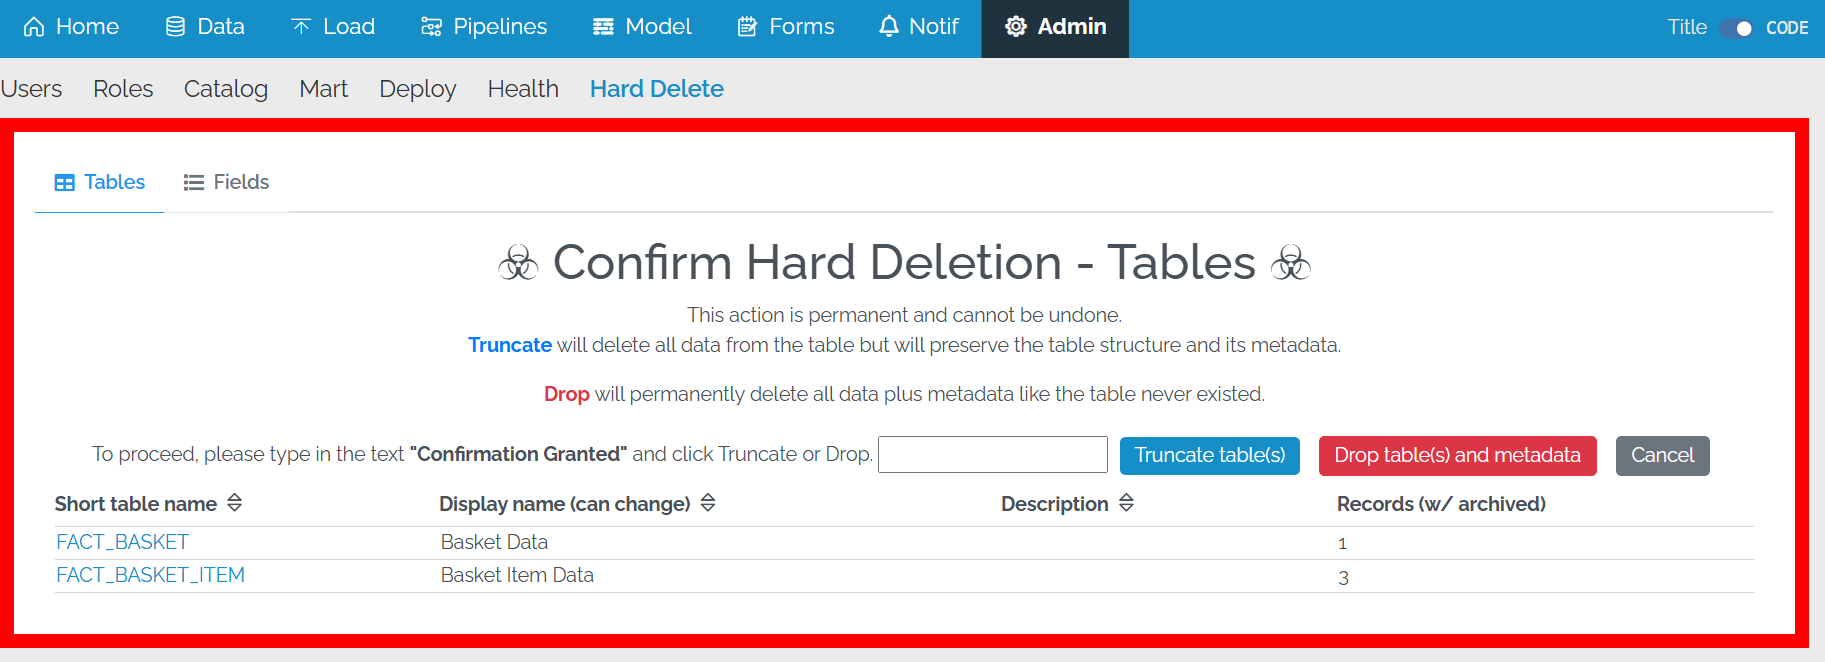Click the Drop table(s) and metadata button
Screen dimensions: 1825x662
pos(1456,455)
